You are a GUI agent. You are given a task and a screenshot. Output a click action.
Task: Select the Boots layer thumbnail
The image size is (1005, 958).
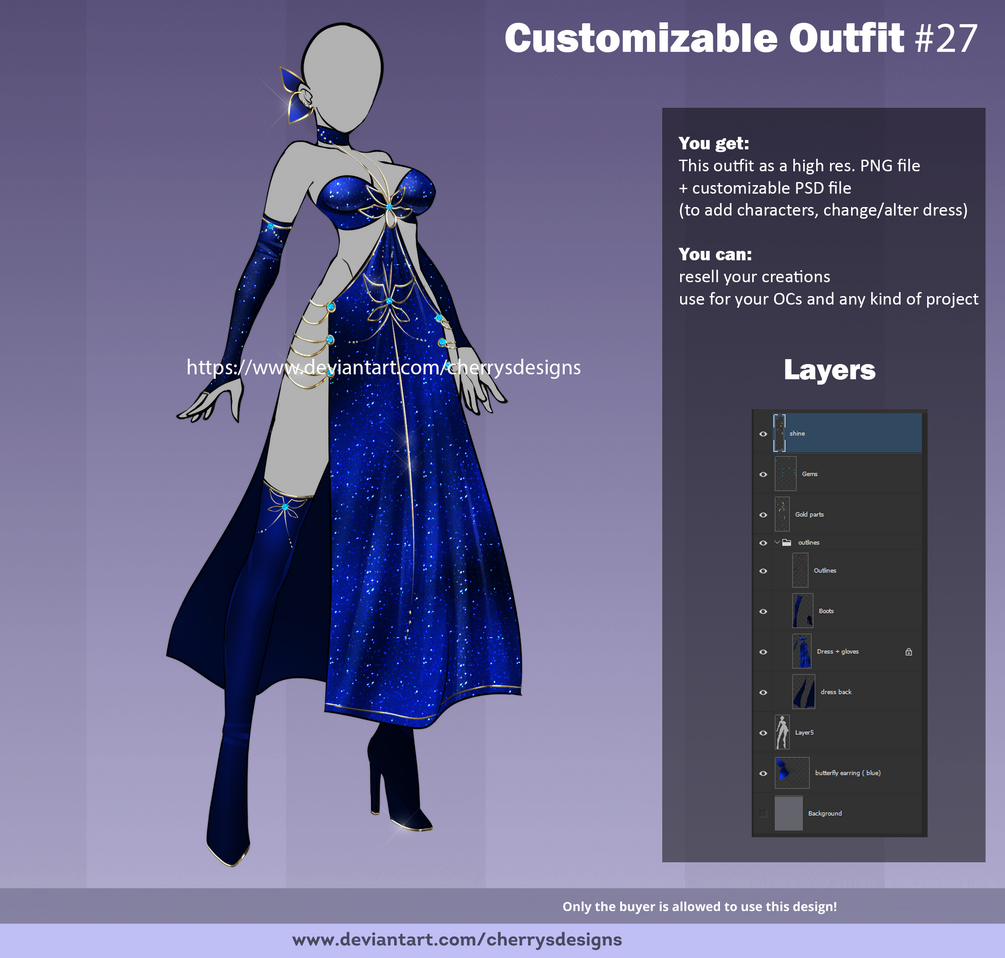[802, 611]
